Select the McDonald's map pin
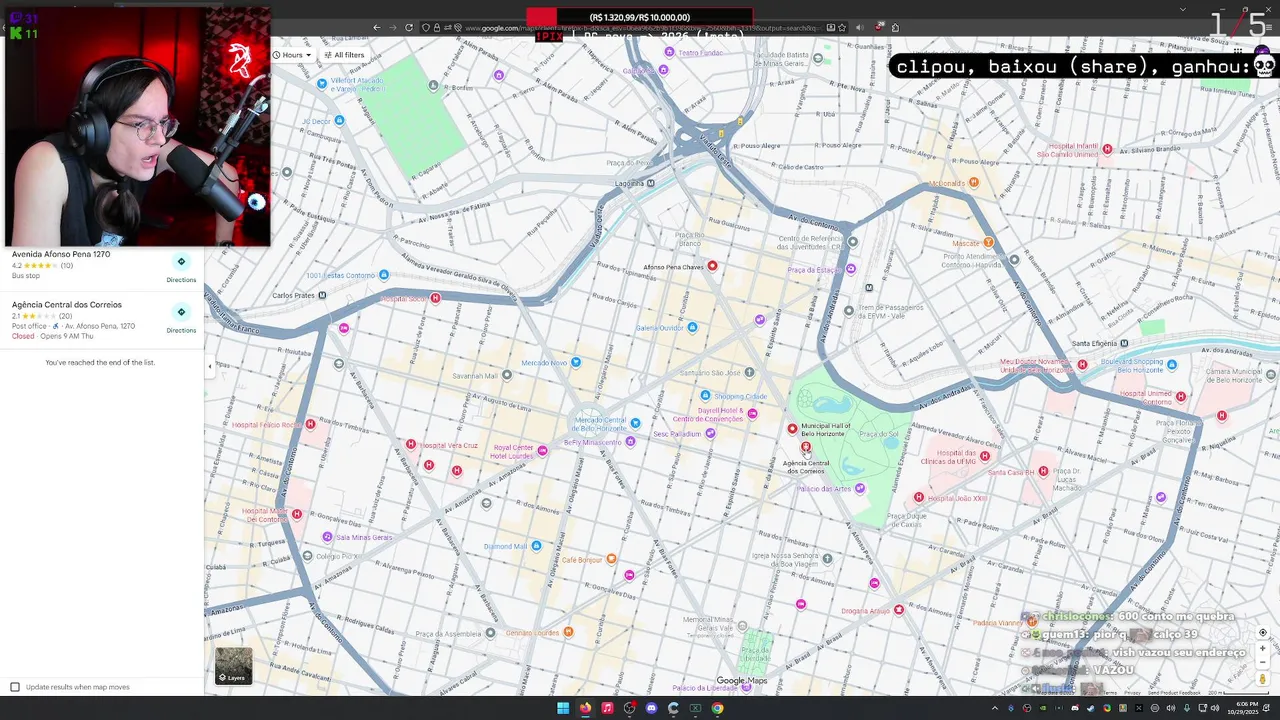The image size is (1280, 720). pos(973,183)
